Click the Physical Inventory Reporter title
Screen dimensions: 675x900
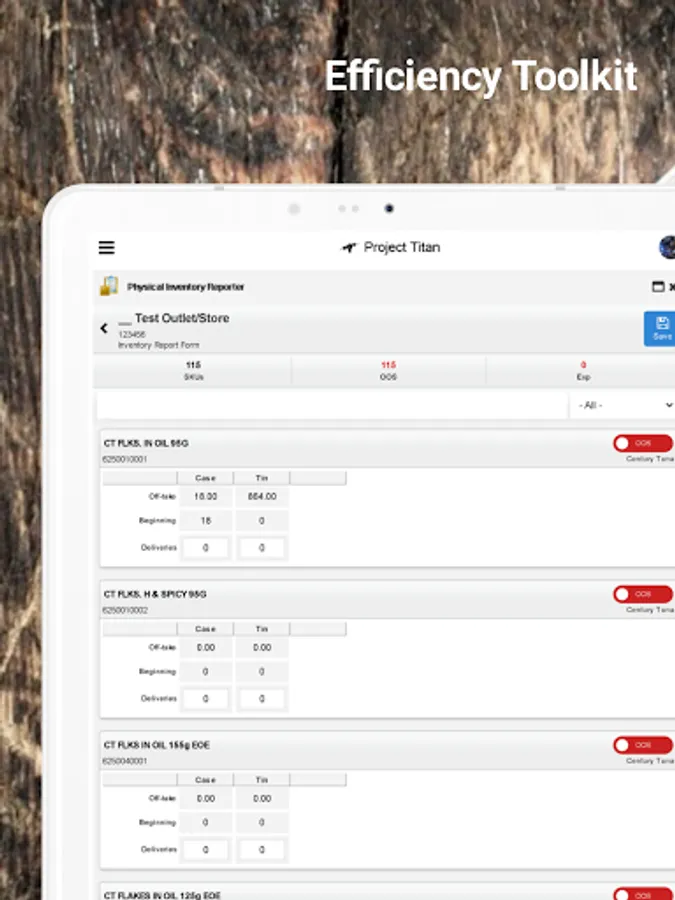coord(185,286)
